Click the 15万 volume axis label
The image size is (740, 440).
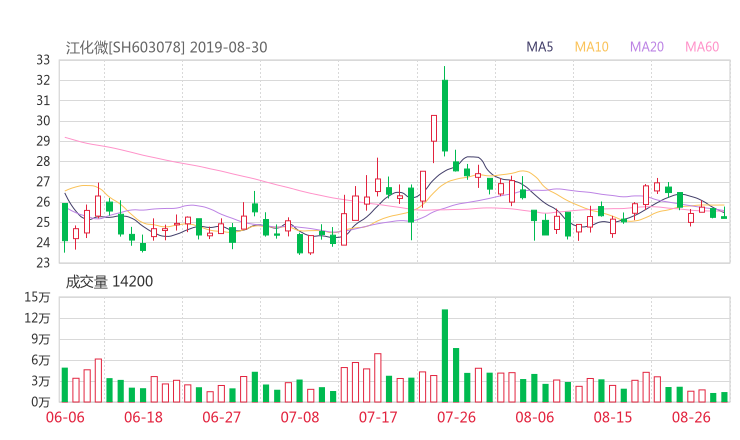(x=39, y=297)
